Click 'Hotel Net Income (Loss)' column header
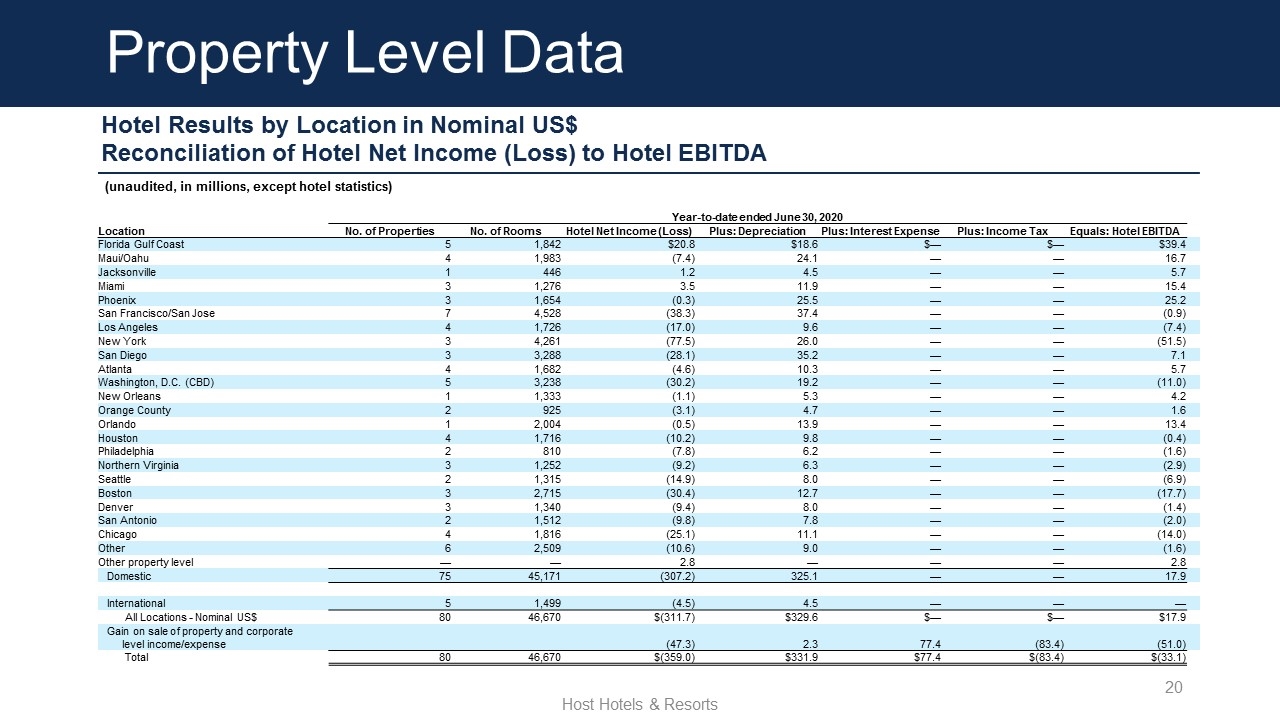1280x720 pixels. (629, 231)
